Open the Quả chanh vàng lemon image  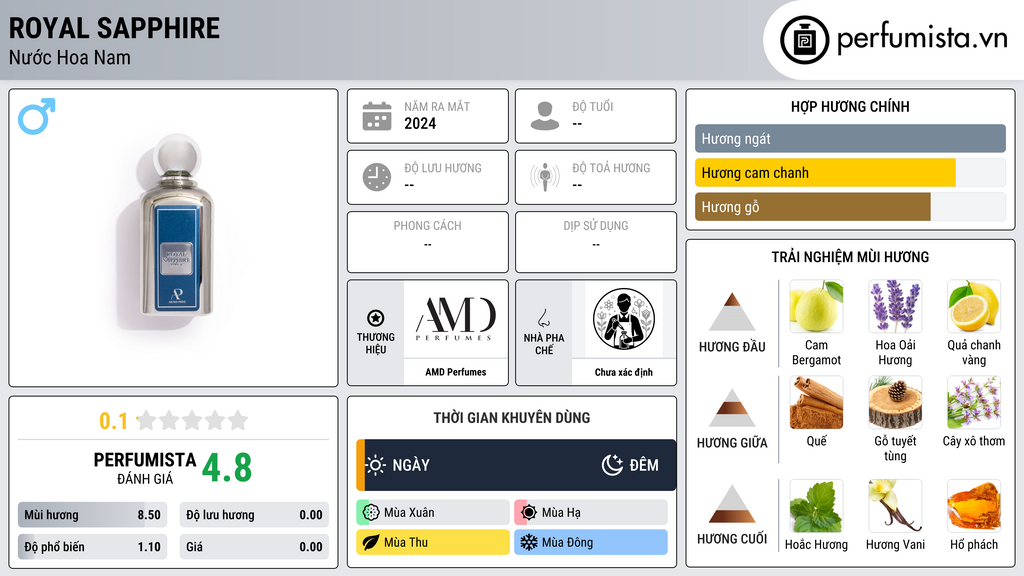tap(974, 306)
